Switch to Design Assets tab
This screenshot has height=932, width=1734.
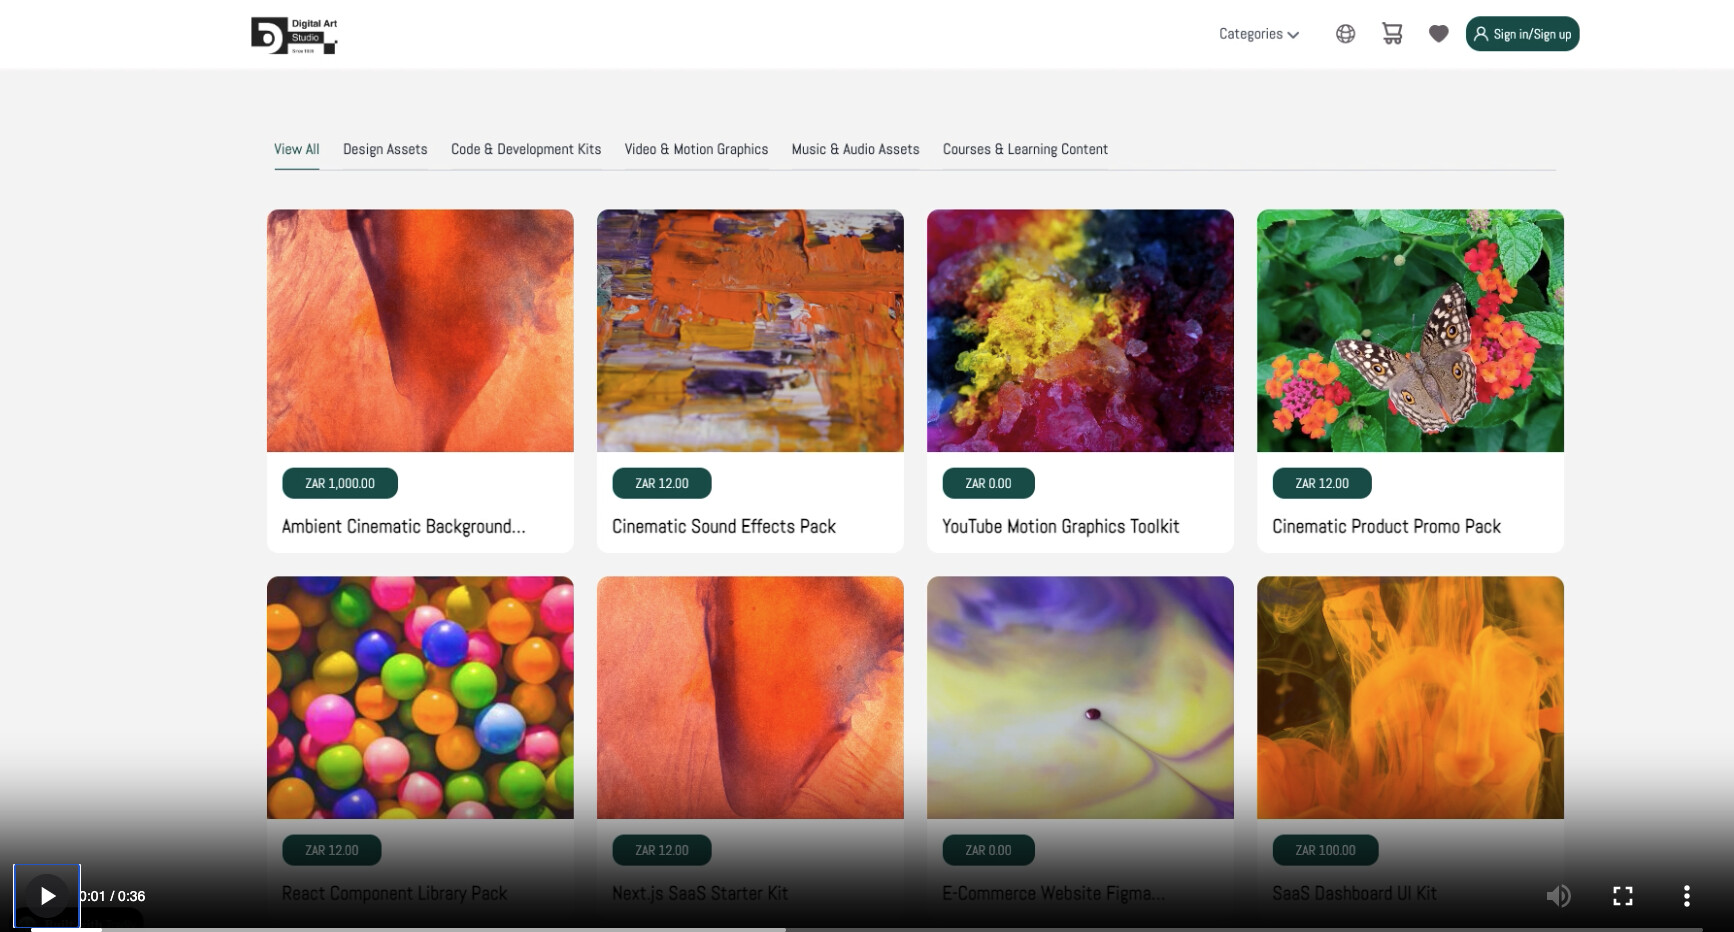click(x=385, y=150)
